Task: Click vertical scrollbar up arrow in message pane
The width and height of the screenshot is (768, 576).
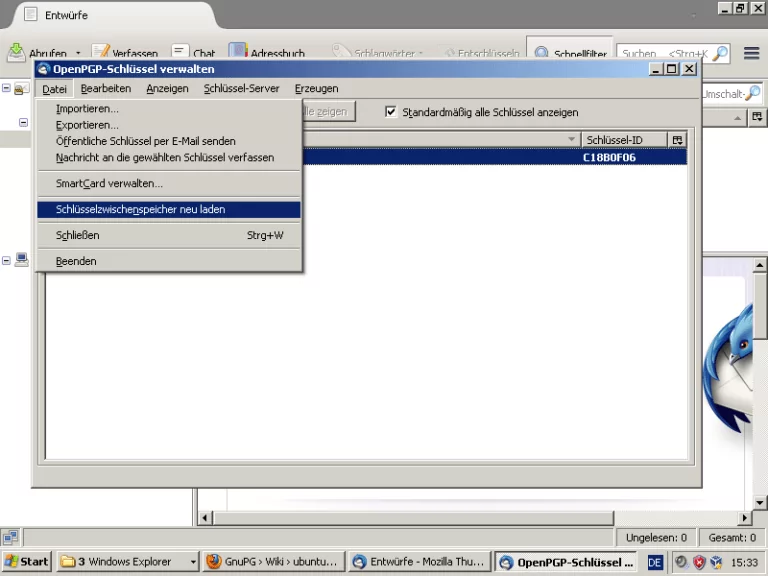Action: pos(759,265)
